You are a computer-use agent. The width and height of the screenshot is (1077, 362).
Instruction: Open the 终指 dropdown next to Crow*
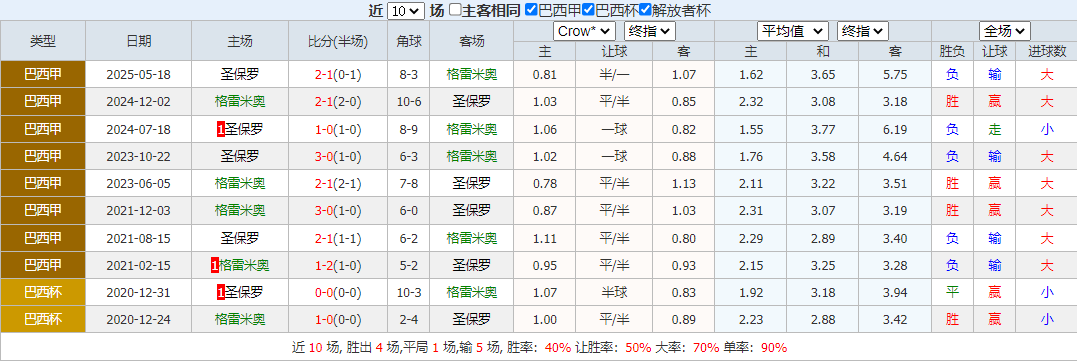tap(650, 31)
